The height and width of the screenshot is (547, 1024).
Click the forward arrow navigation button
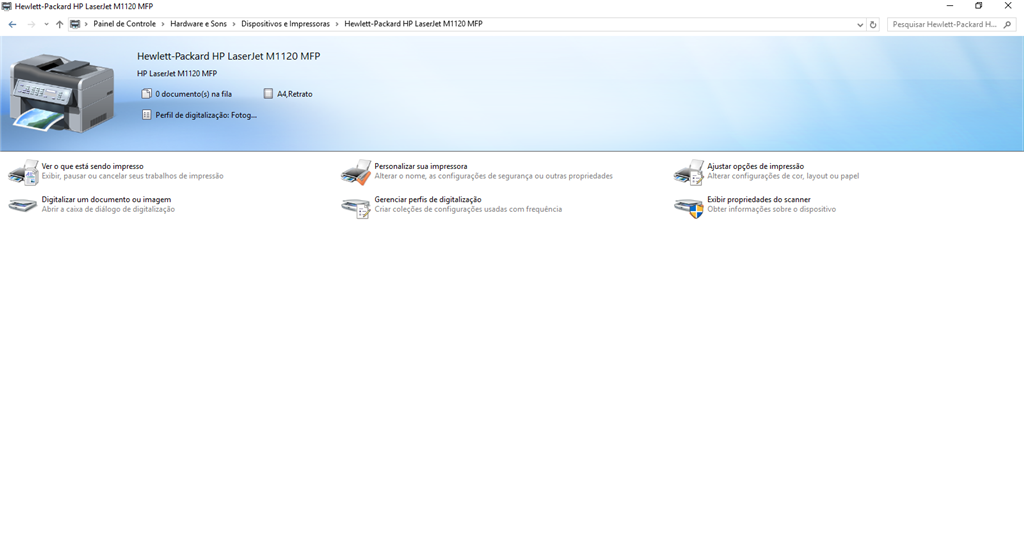pyautogui.click(x=31, y=24)
